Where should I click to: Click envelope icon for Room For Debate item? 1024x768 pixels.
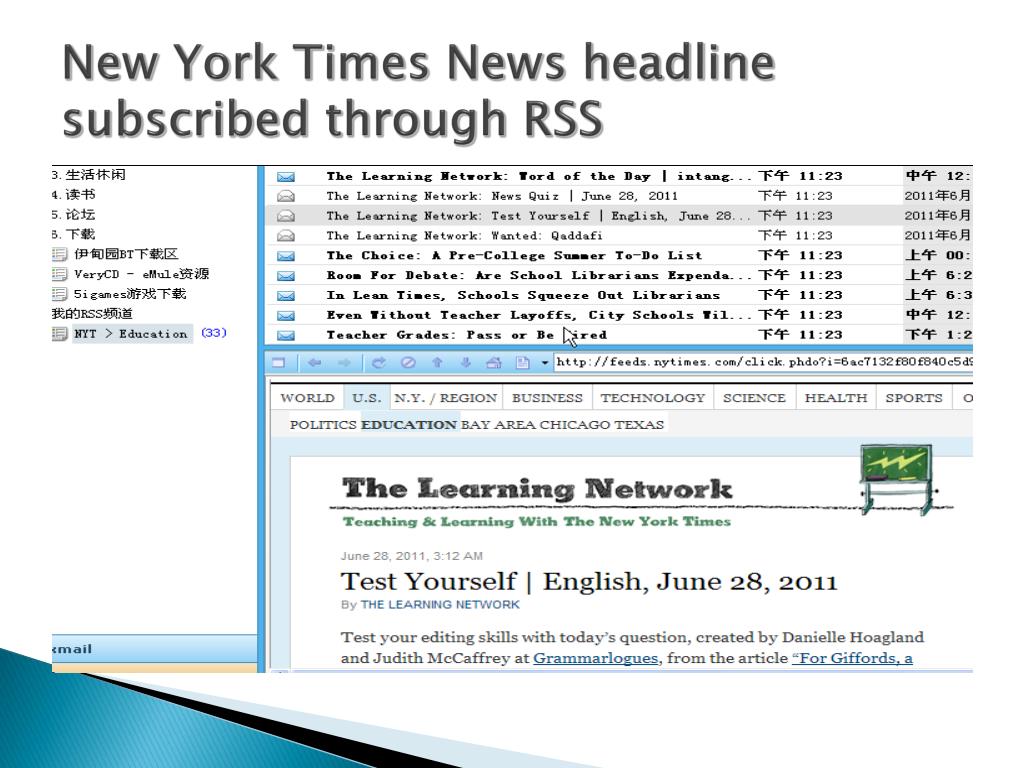pos(285,276)
